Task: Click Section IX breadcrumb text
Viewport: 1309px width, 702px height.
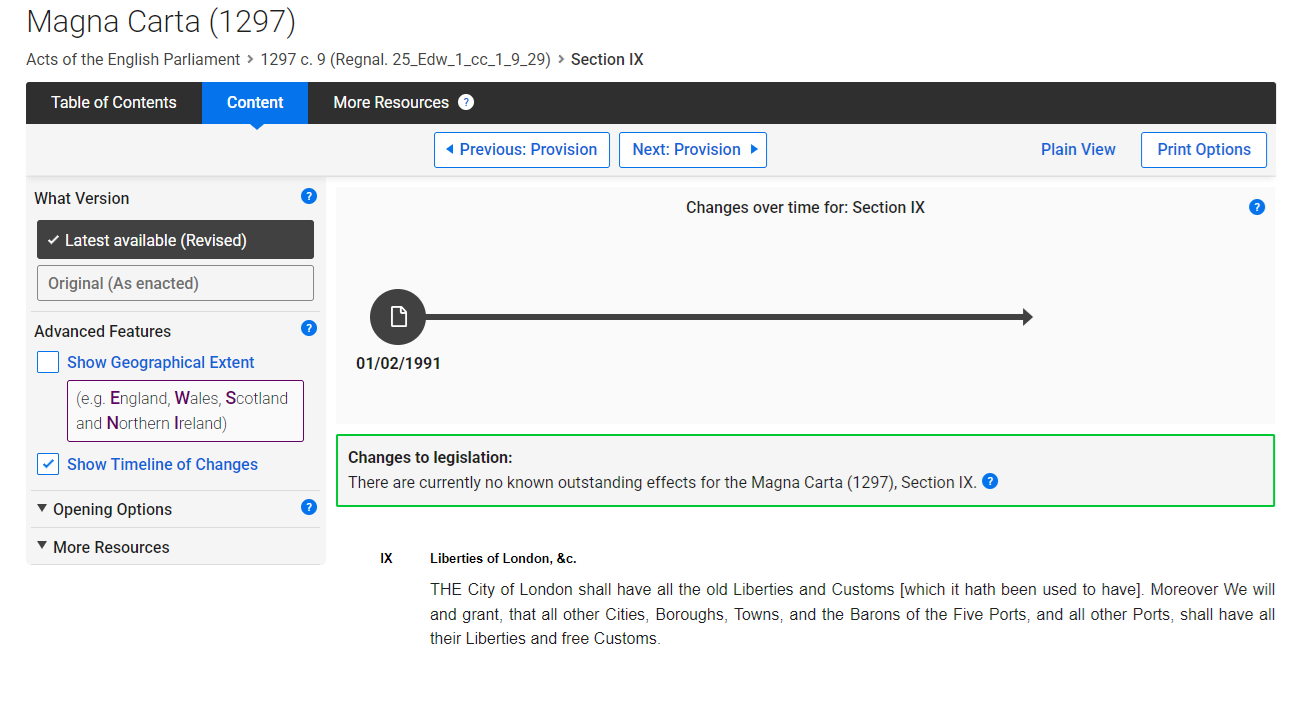Action: 607,59
